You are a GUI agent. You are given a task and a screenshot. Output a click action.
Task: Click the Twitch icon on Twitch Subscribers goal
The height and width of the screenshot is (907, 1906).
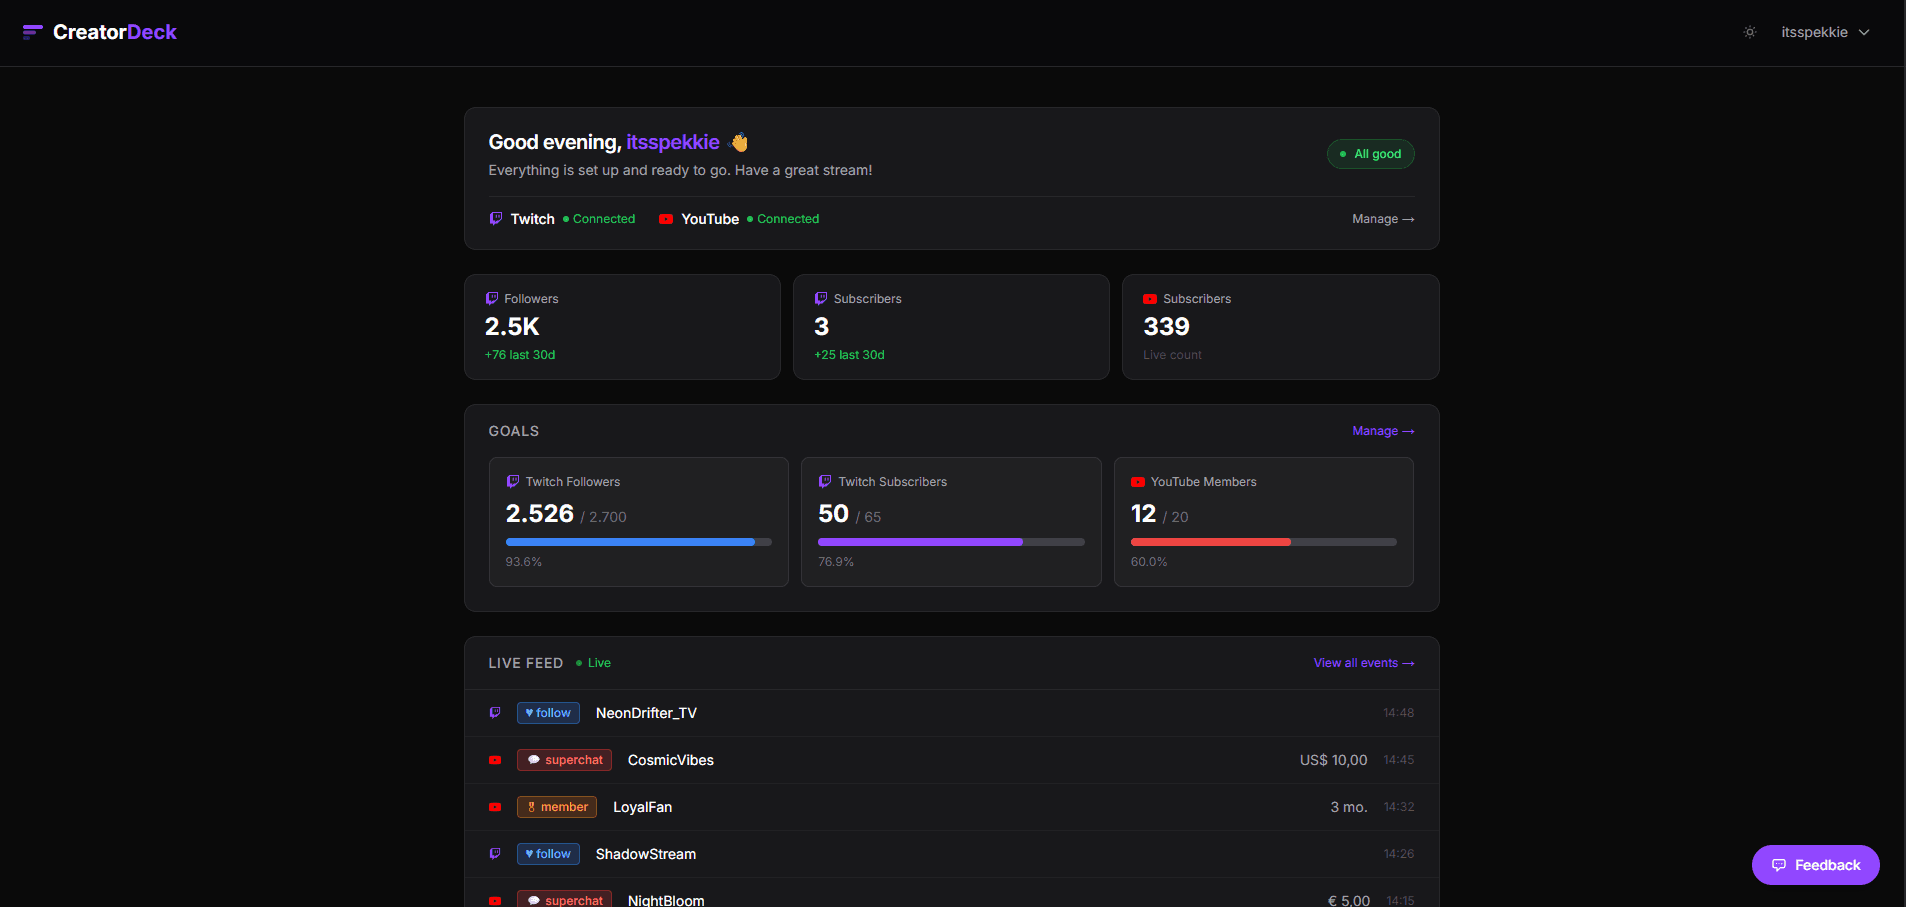click(x=825, y=481)
